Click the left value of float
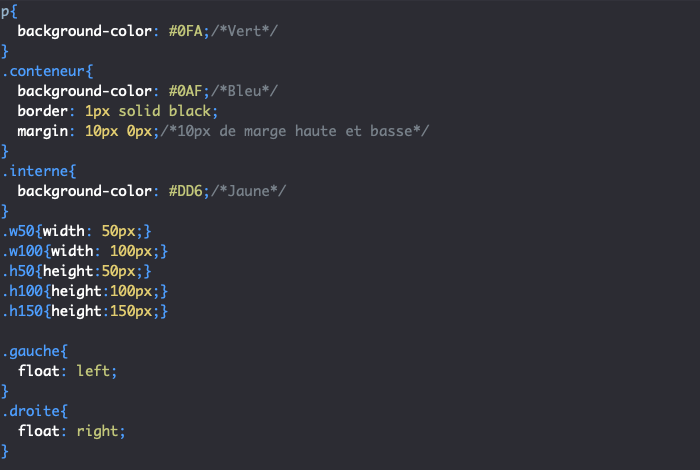Image resolution: width=700 pixels, height=470 pixels. tap(97, 371)
